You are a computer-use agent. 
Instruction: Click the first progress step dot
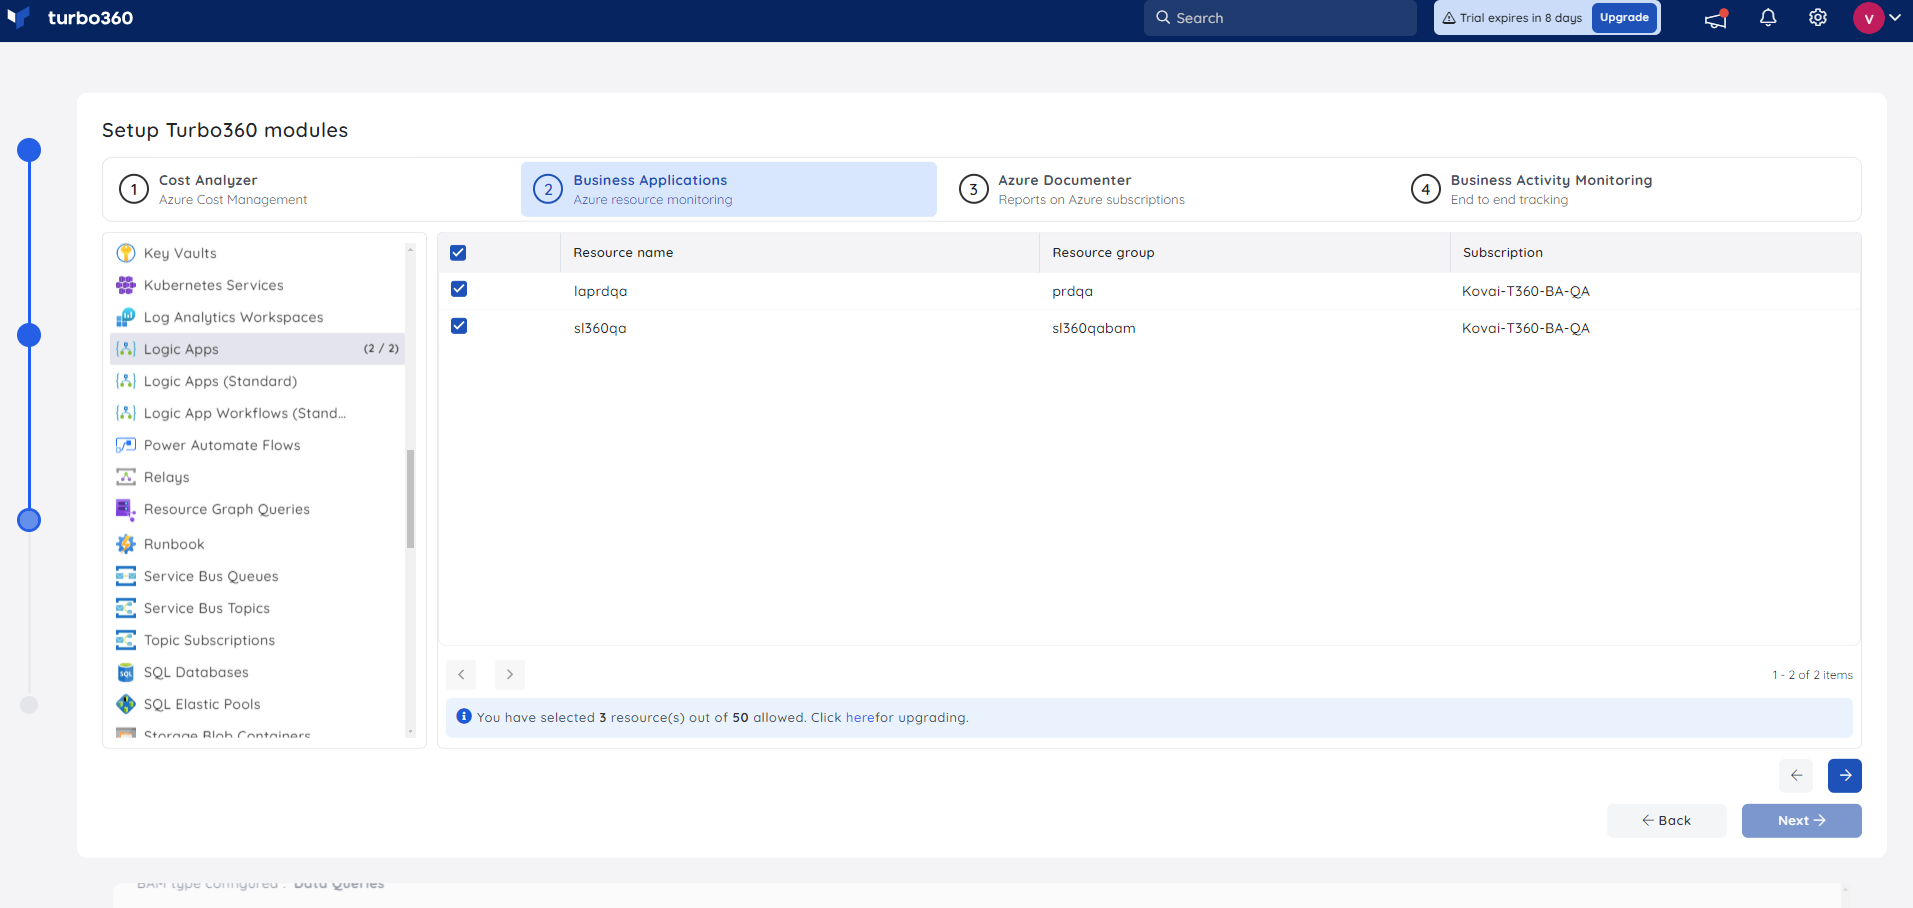point(29,150)
